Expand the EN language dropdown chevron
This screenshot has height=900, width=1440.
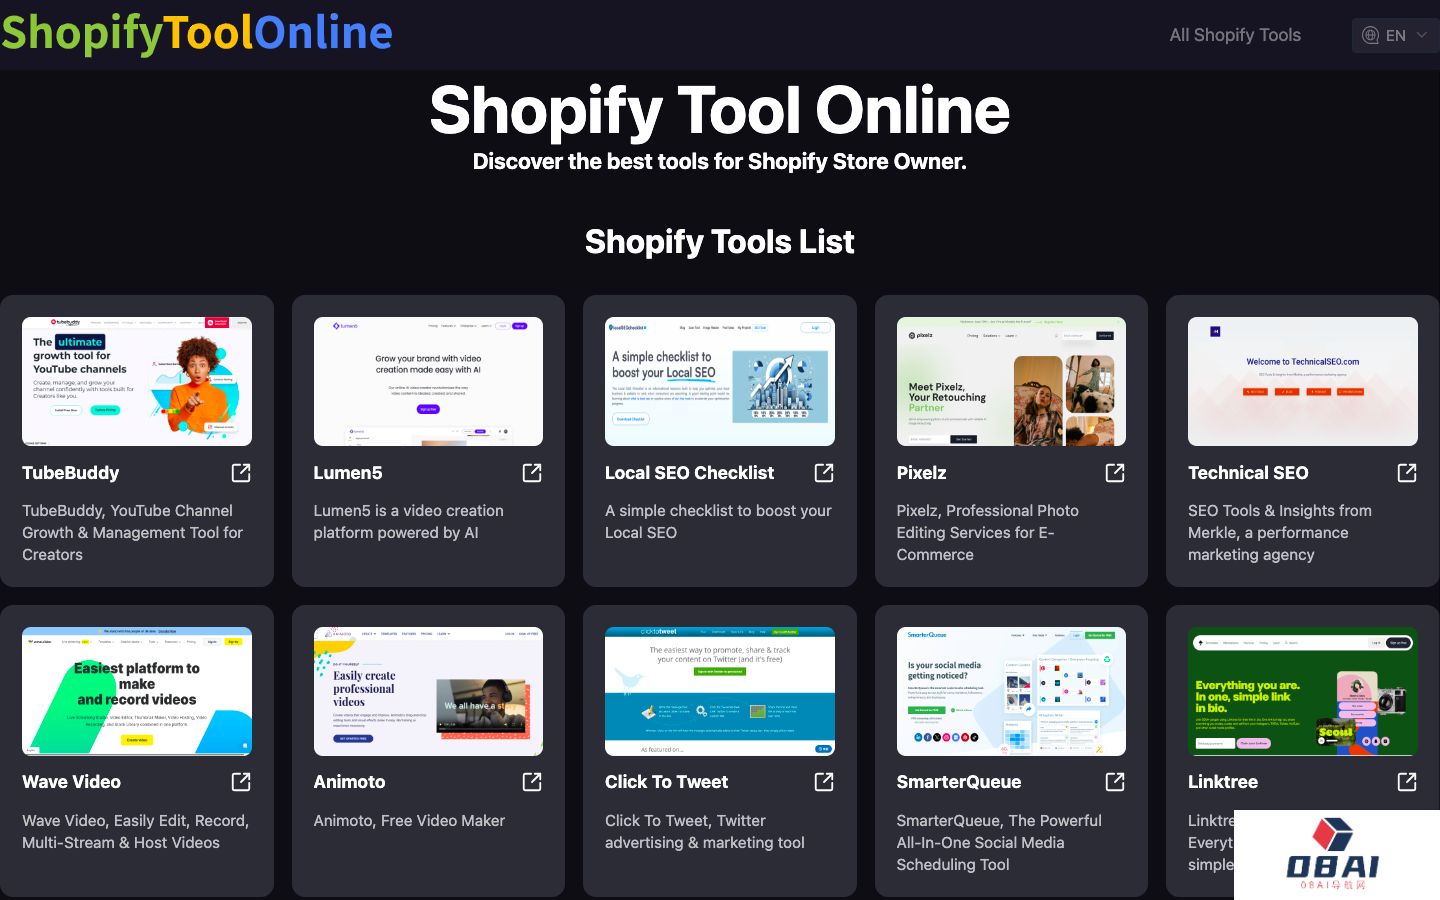point(1422,35)
